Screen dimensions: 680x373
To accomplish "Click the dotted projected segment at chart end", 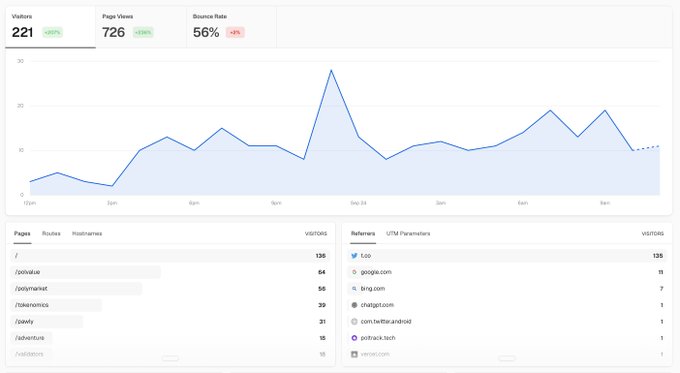I will point(646,148).
